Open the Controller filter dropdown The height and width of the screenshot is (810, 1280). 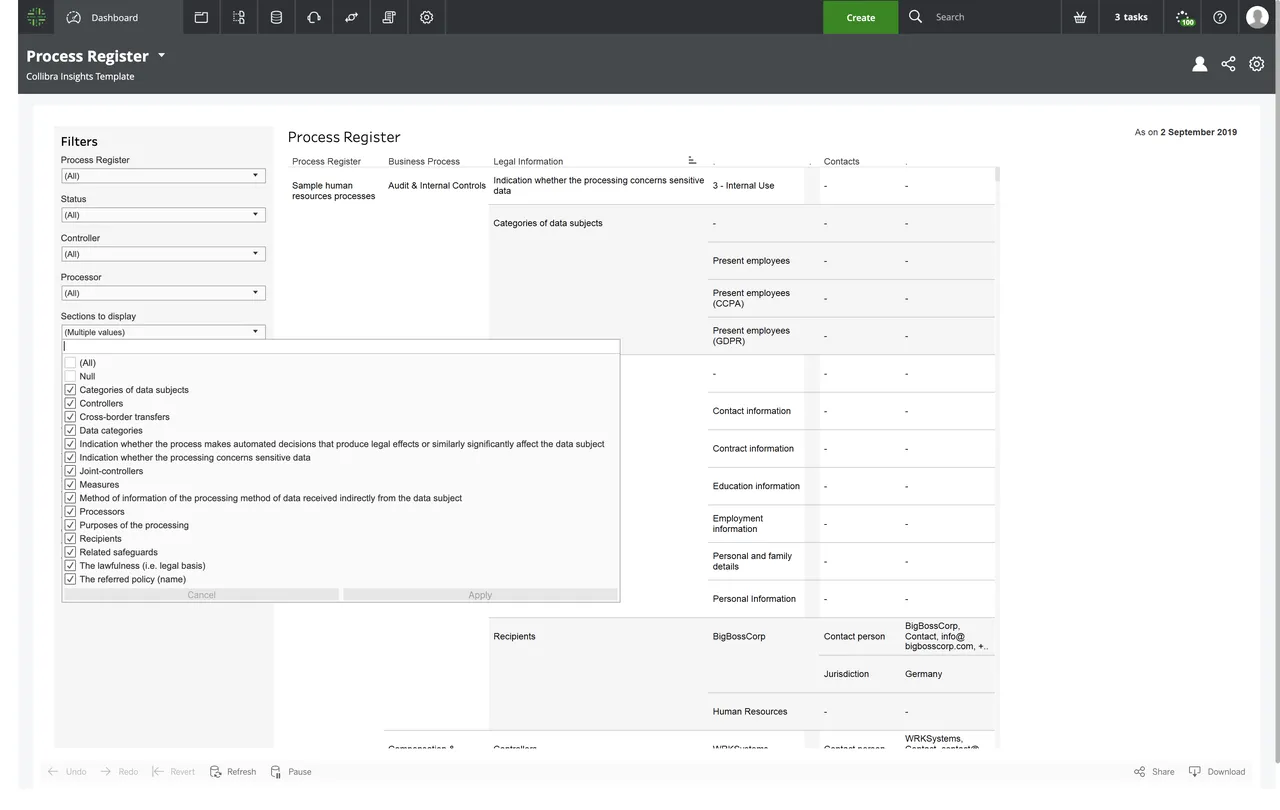163,254
